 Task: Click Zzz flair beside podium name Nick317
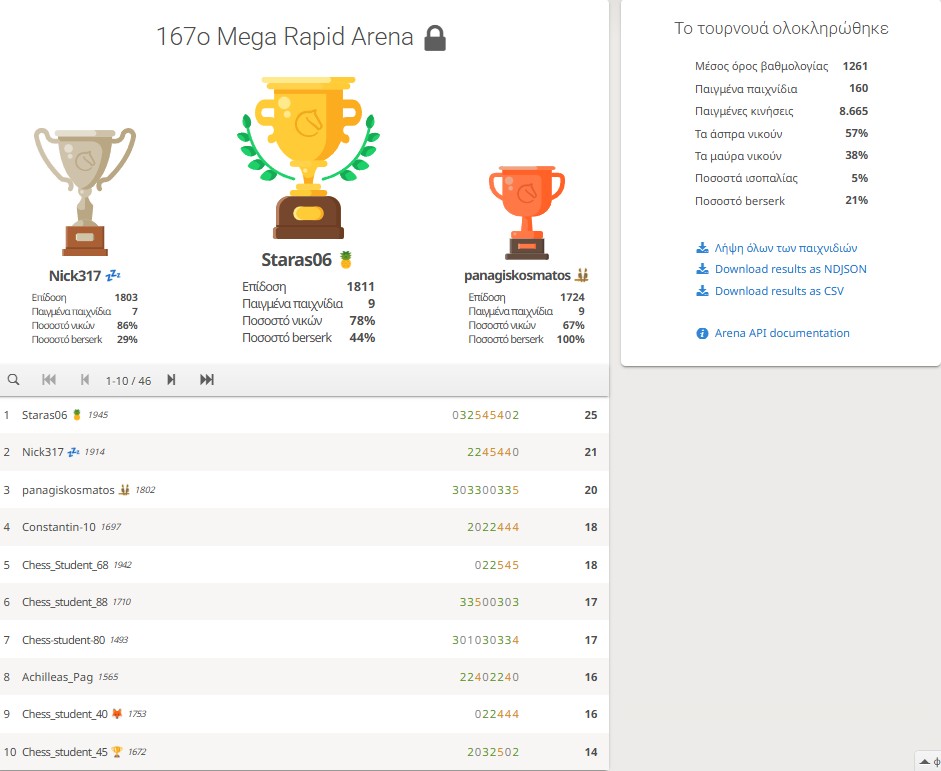pos(113,275)
